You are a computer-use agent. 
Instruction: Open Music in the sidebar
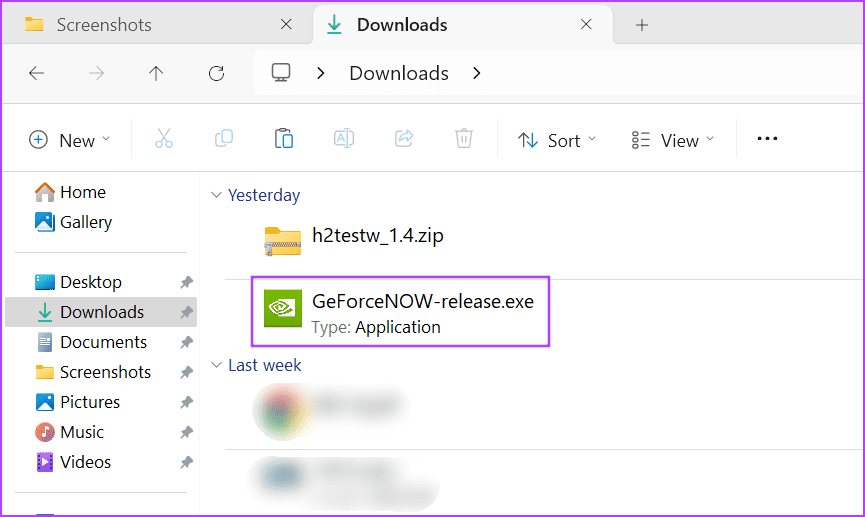click(x=69, y=431)
